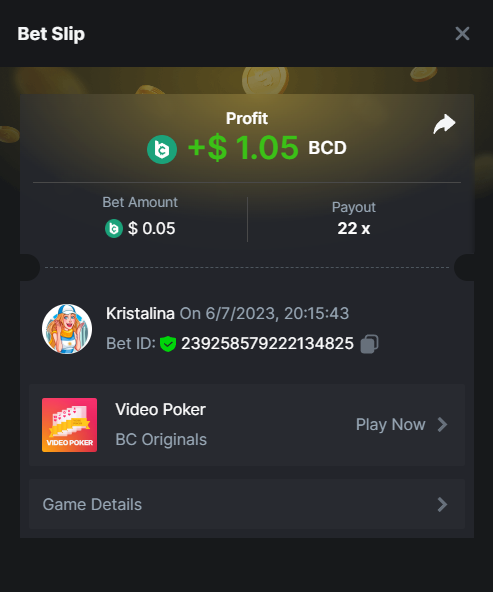Click the chevron beside Play Now
Image resolution: width=493 pixels, height=592 pixels.
pyautogui.click(x=442, y=424)
